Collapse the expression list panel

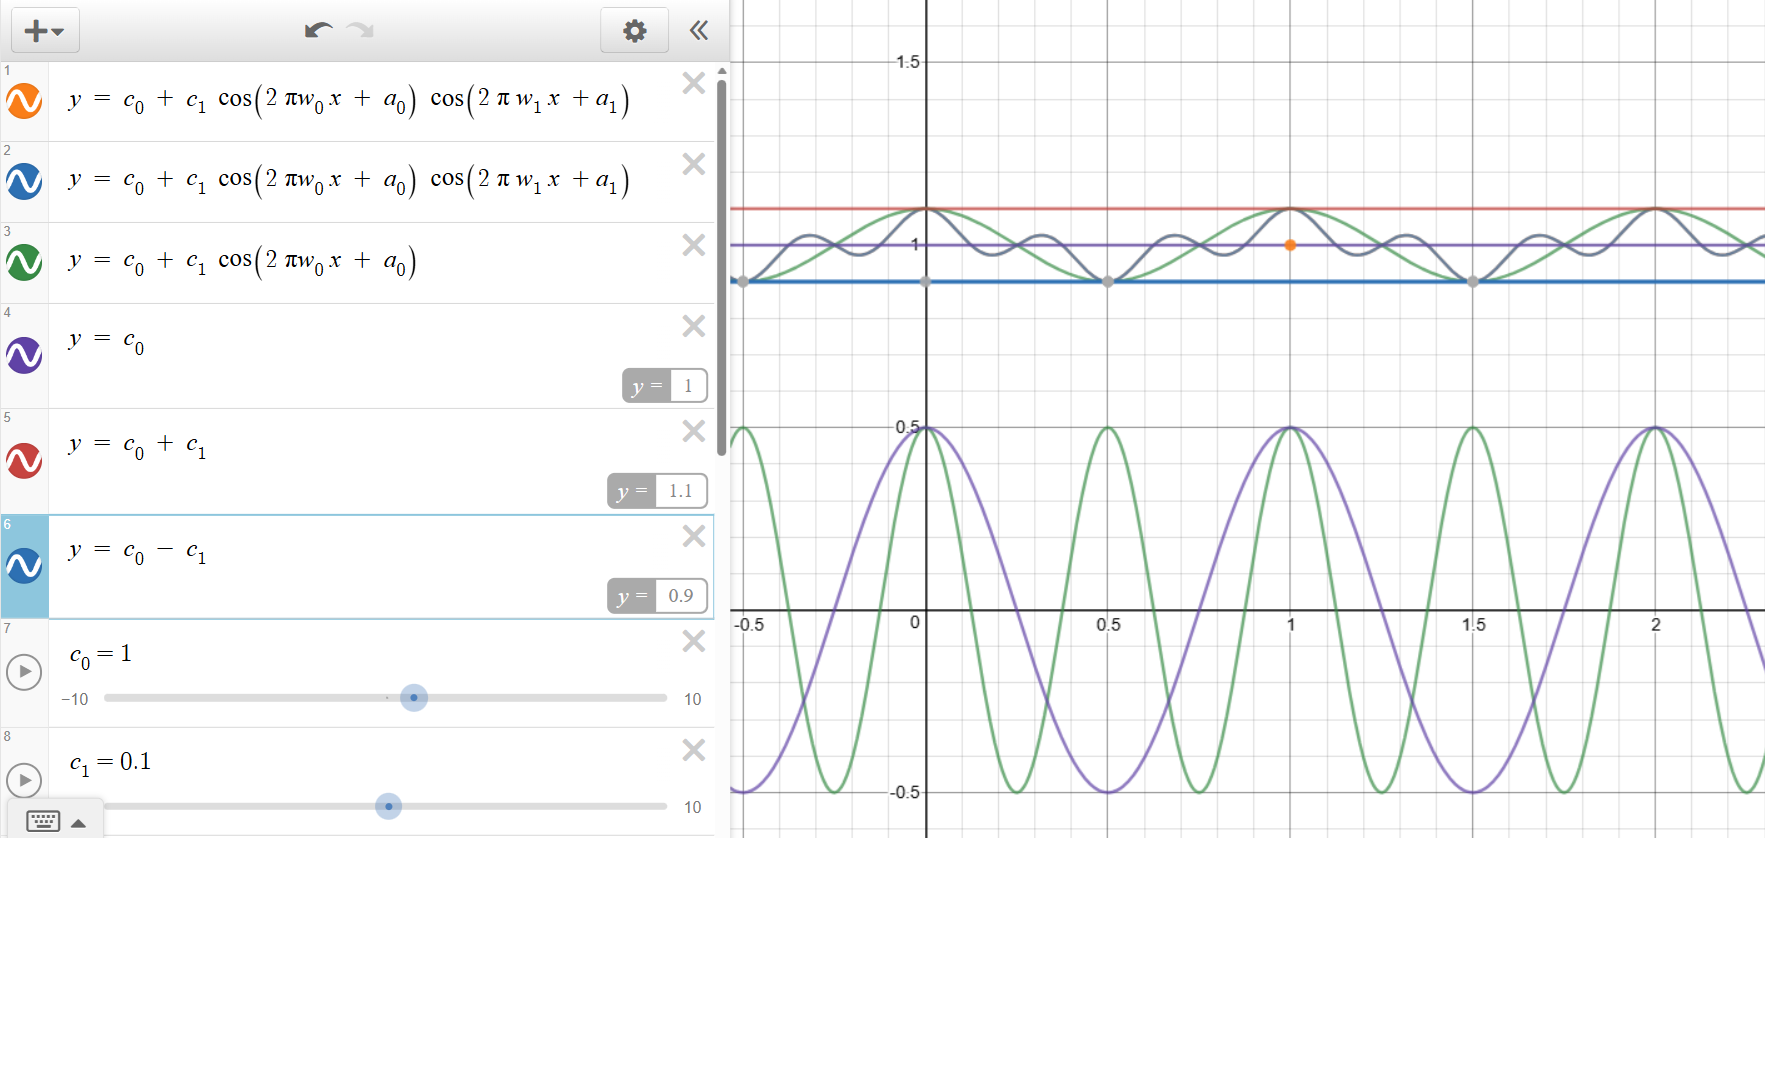699,31
